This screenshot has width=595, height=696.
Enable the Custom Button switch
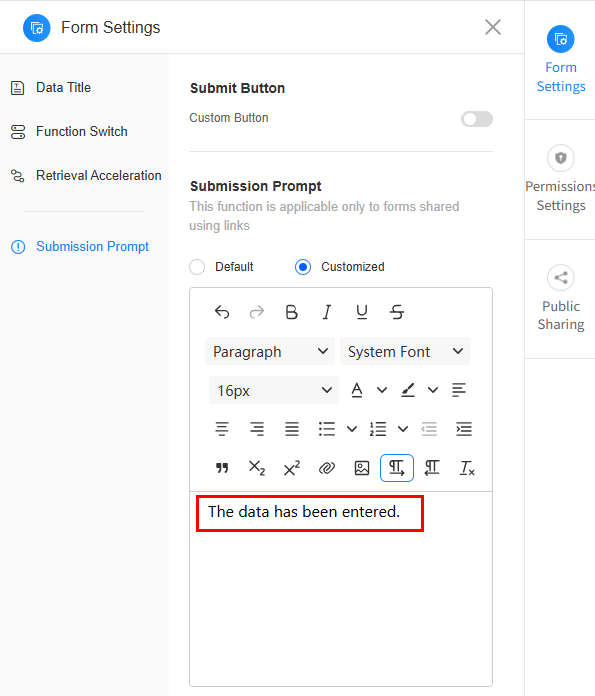pos(476,119)
